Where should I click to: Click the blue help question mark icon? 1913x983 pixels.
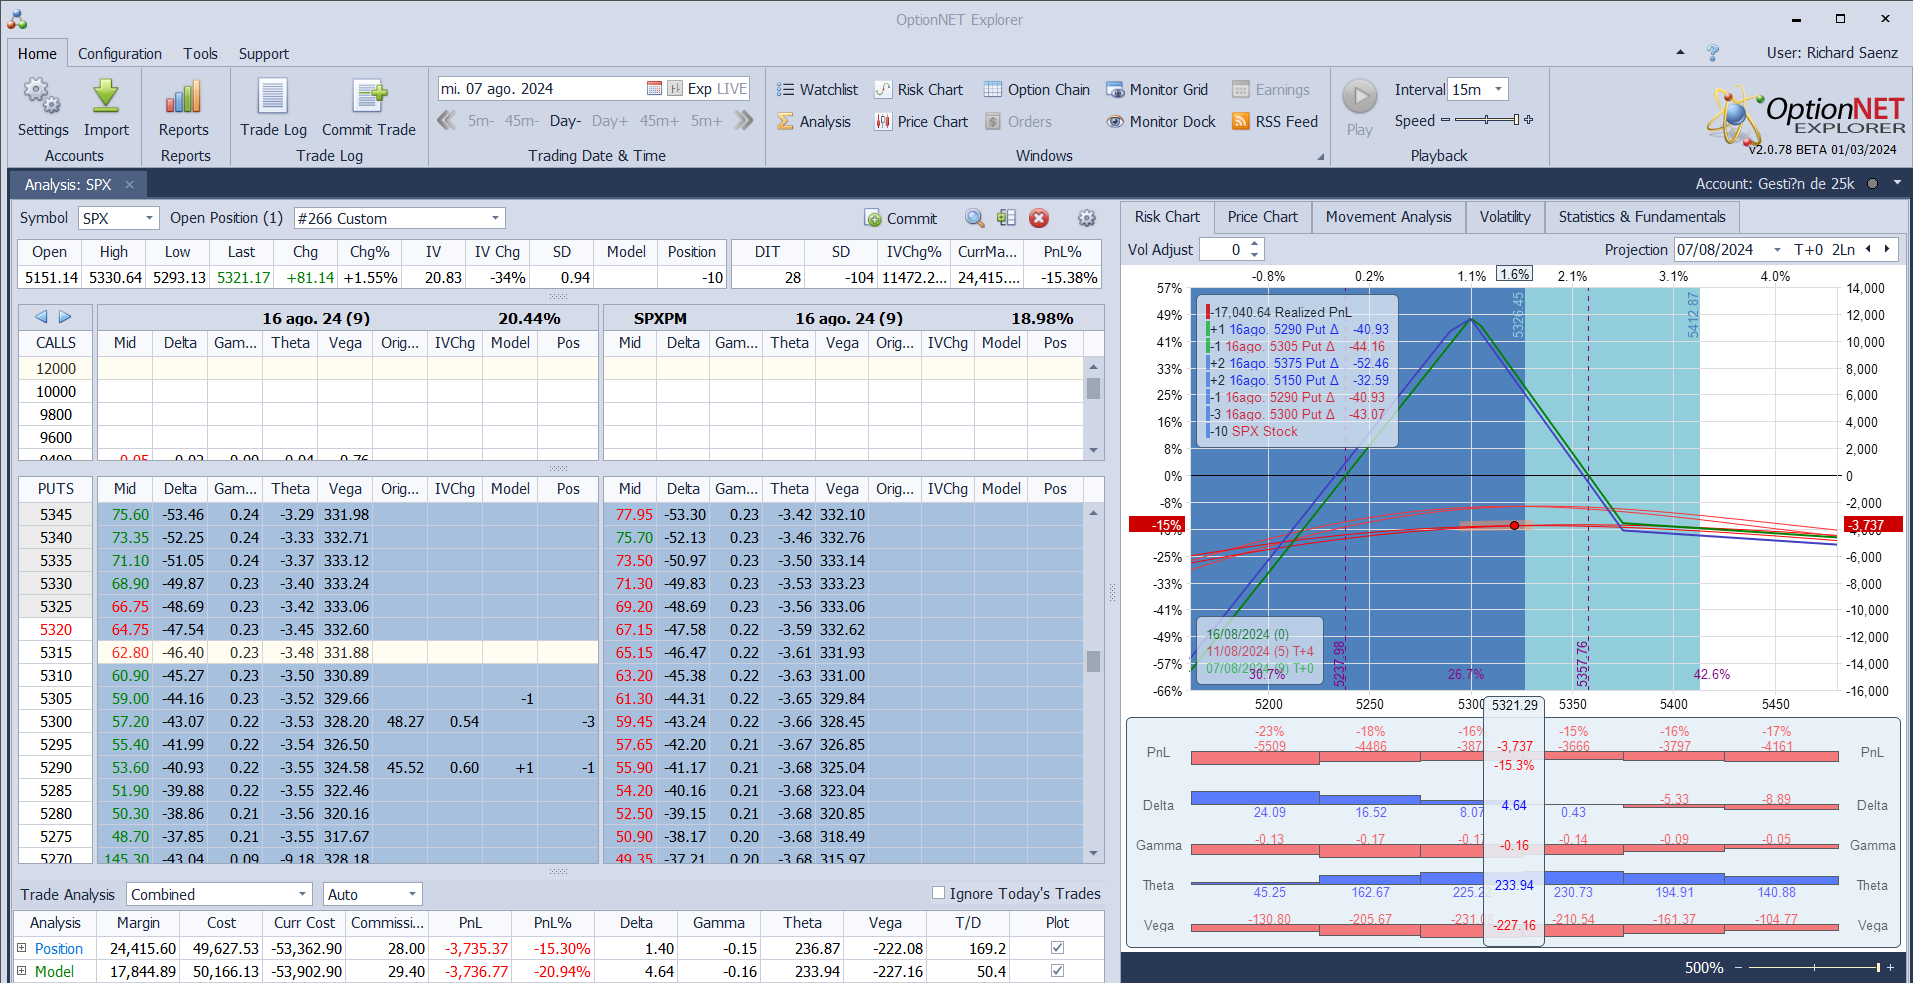tap(1713, 53)
